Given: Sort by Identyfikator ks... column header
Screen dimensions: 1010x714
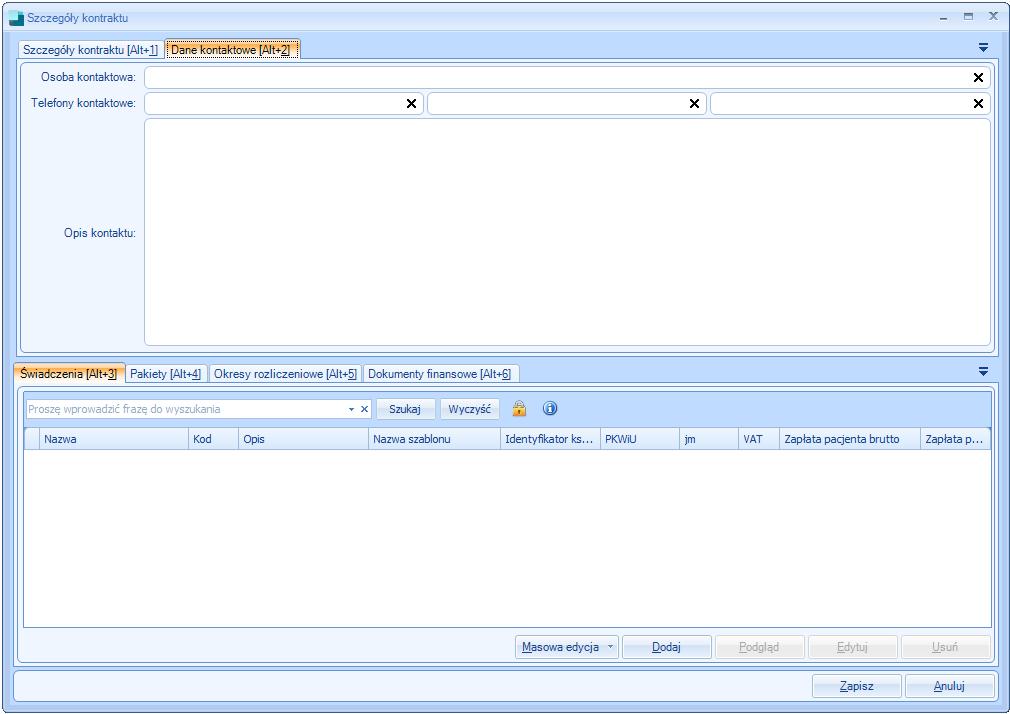Looking at the screenshot, I should coord(551,439).
